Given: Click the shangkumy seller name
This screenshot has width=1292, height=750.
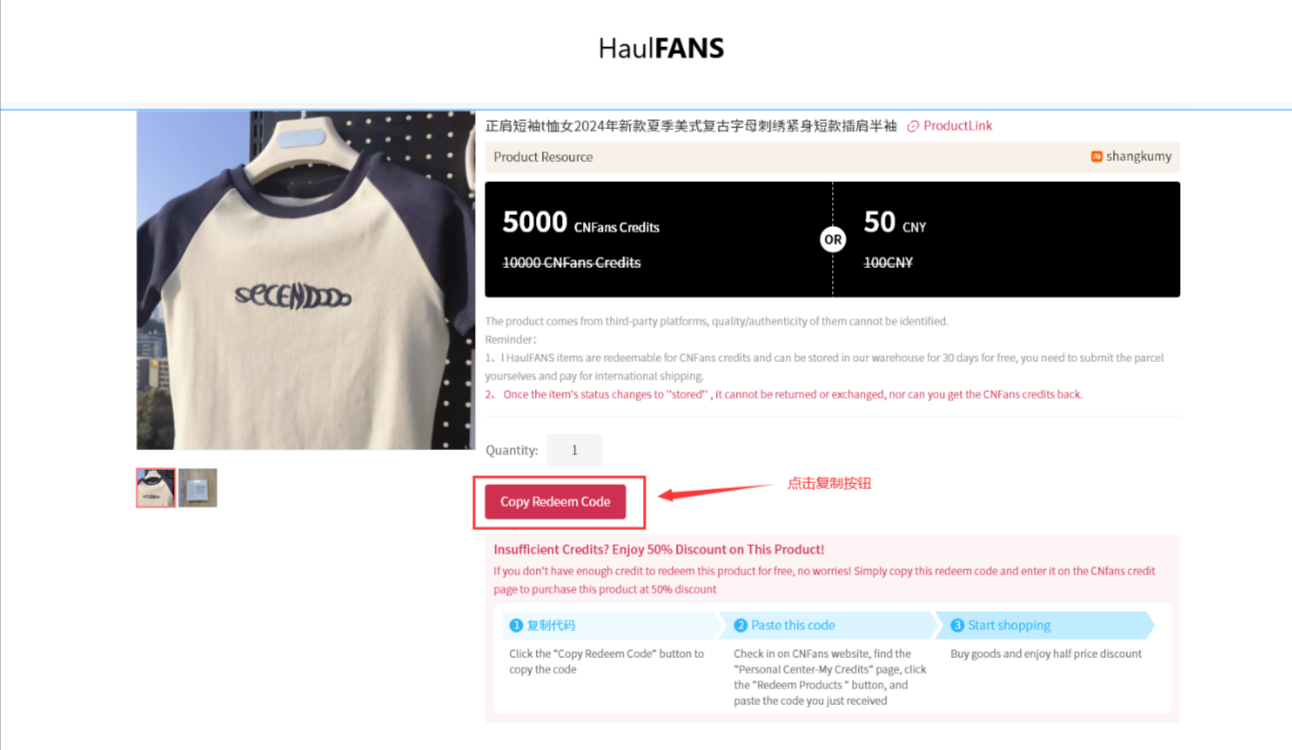Looking at the screenshot, I should (1138, 157).
